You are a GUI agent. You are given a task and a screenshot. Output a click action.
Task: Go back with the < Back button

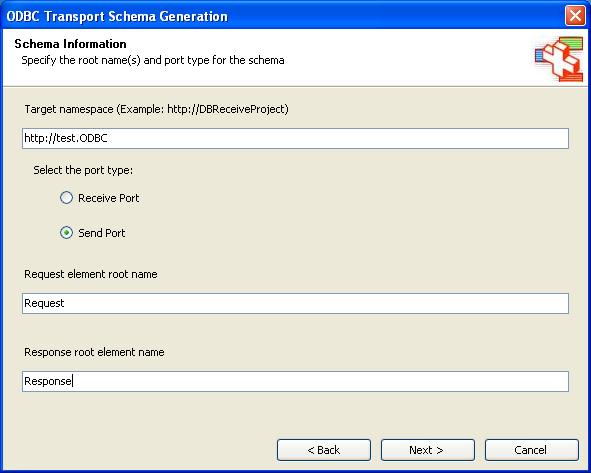click(324, 450)
